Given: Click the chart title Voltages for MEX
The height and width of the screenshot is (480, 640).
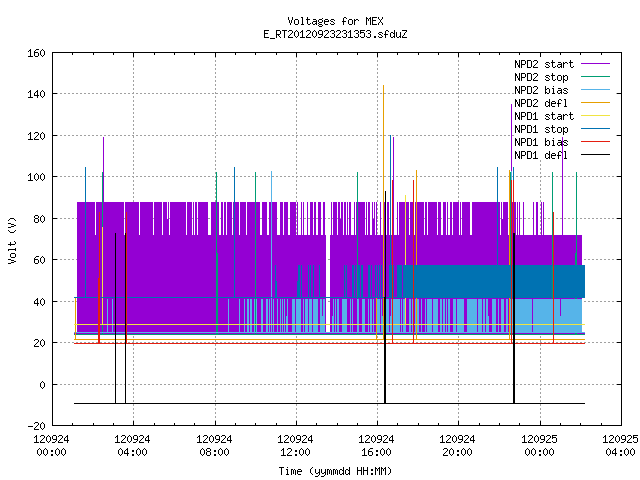Looking at the screenshot, I should point(336,21).
